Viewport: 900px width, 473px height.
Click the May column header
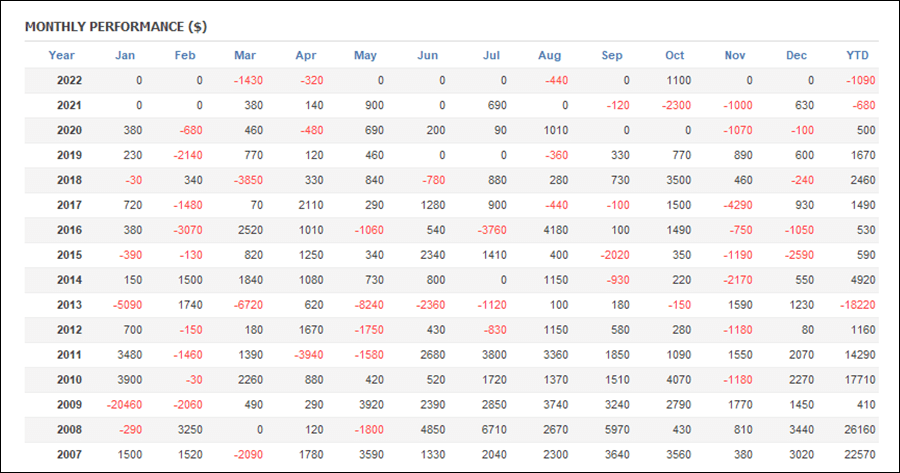tap(365, 55)
